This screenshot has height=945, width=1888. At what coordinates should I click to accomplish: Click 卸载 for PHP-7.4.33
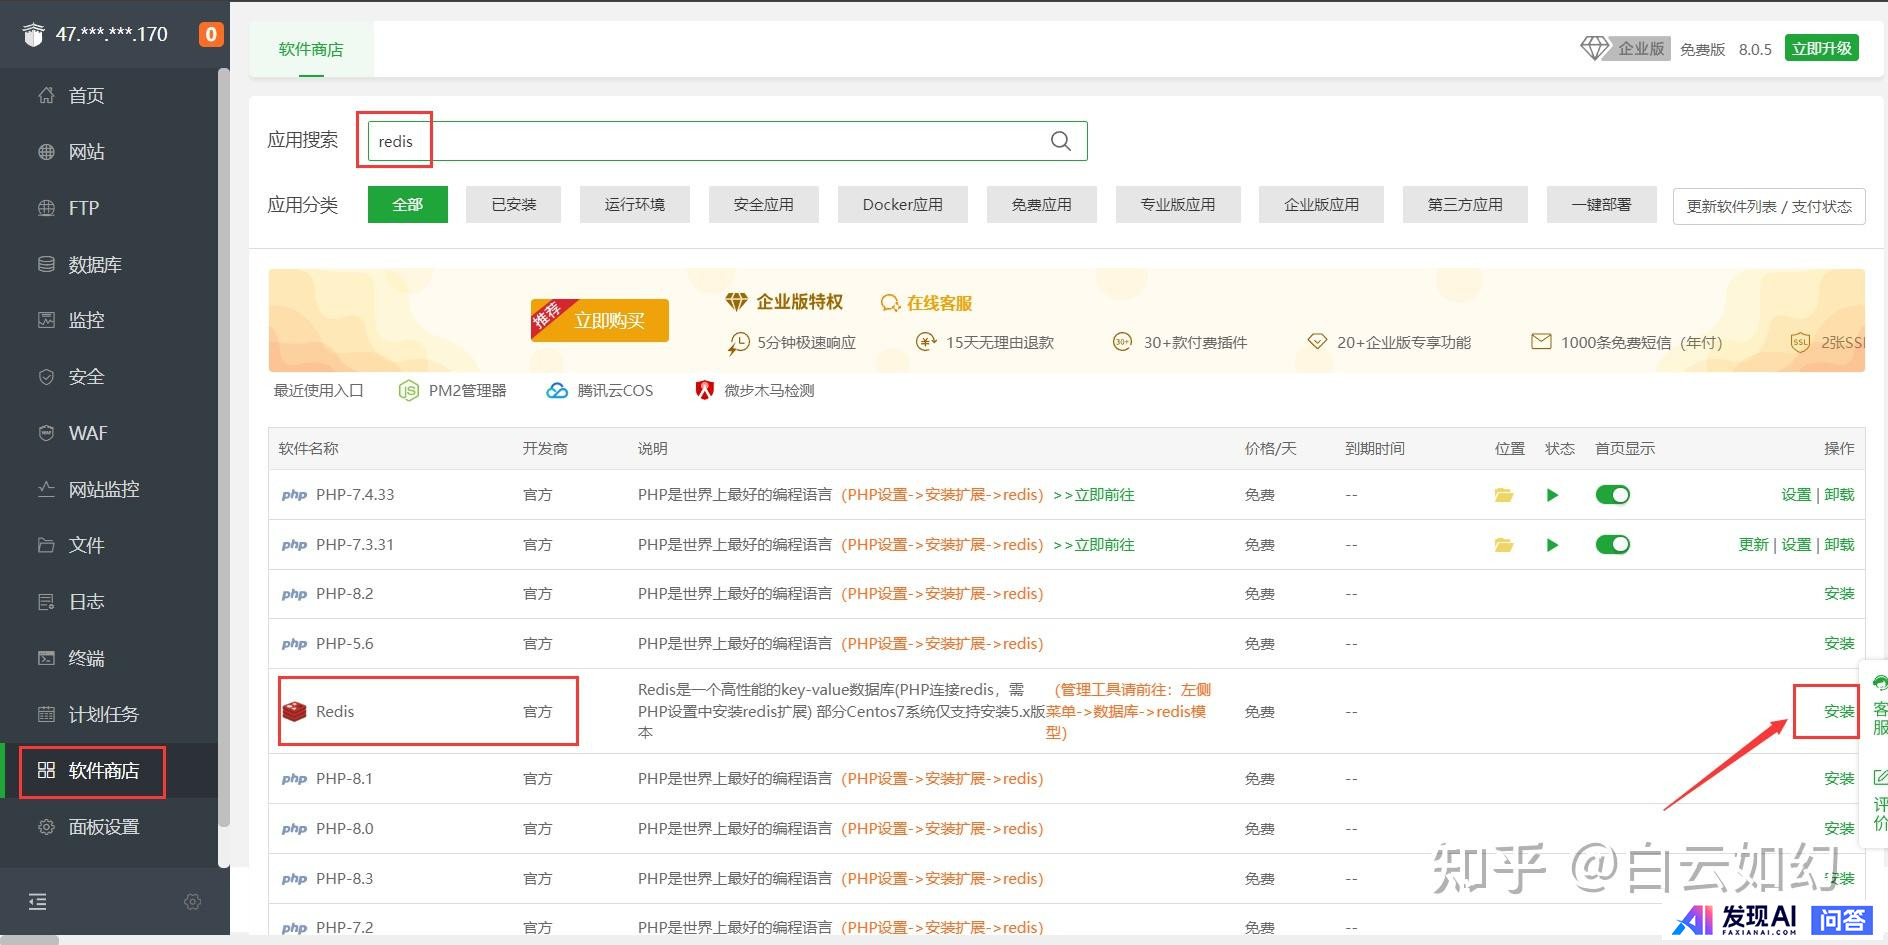tap(1839, 495)
